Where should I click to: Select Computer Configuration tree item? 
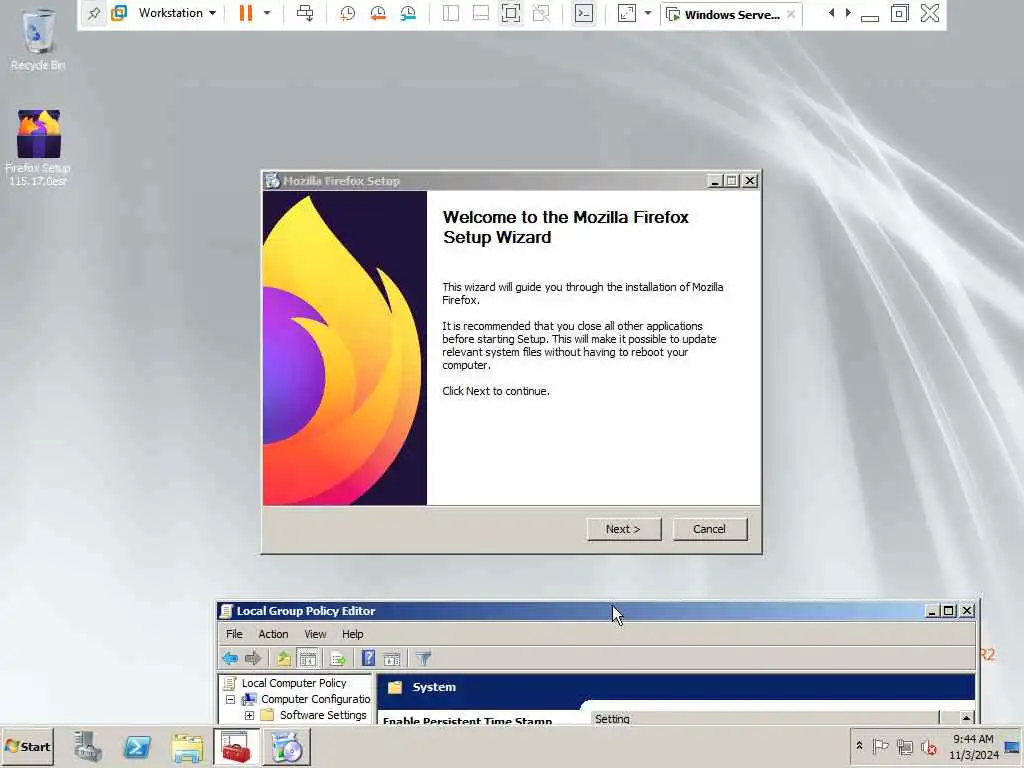pos(315,699)
